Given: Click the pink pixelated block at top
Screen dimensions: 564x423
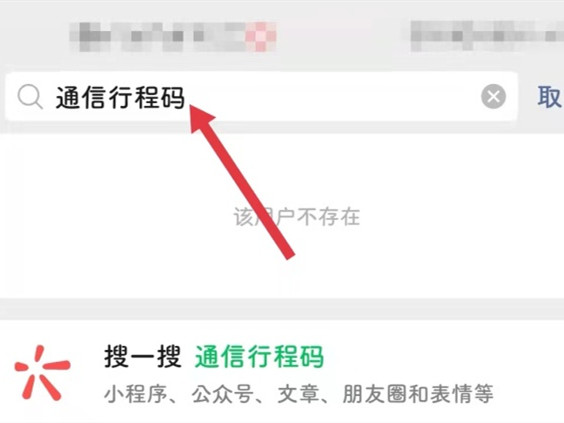Looking at the screenshot, I should [x=261, y=36].
